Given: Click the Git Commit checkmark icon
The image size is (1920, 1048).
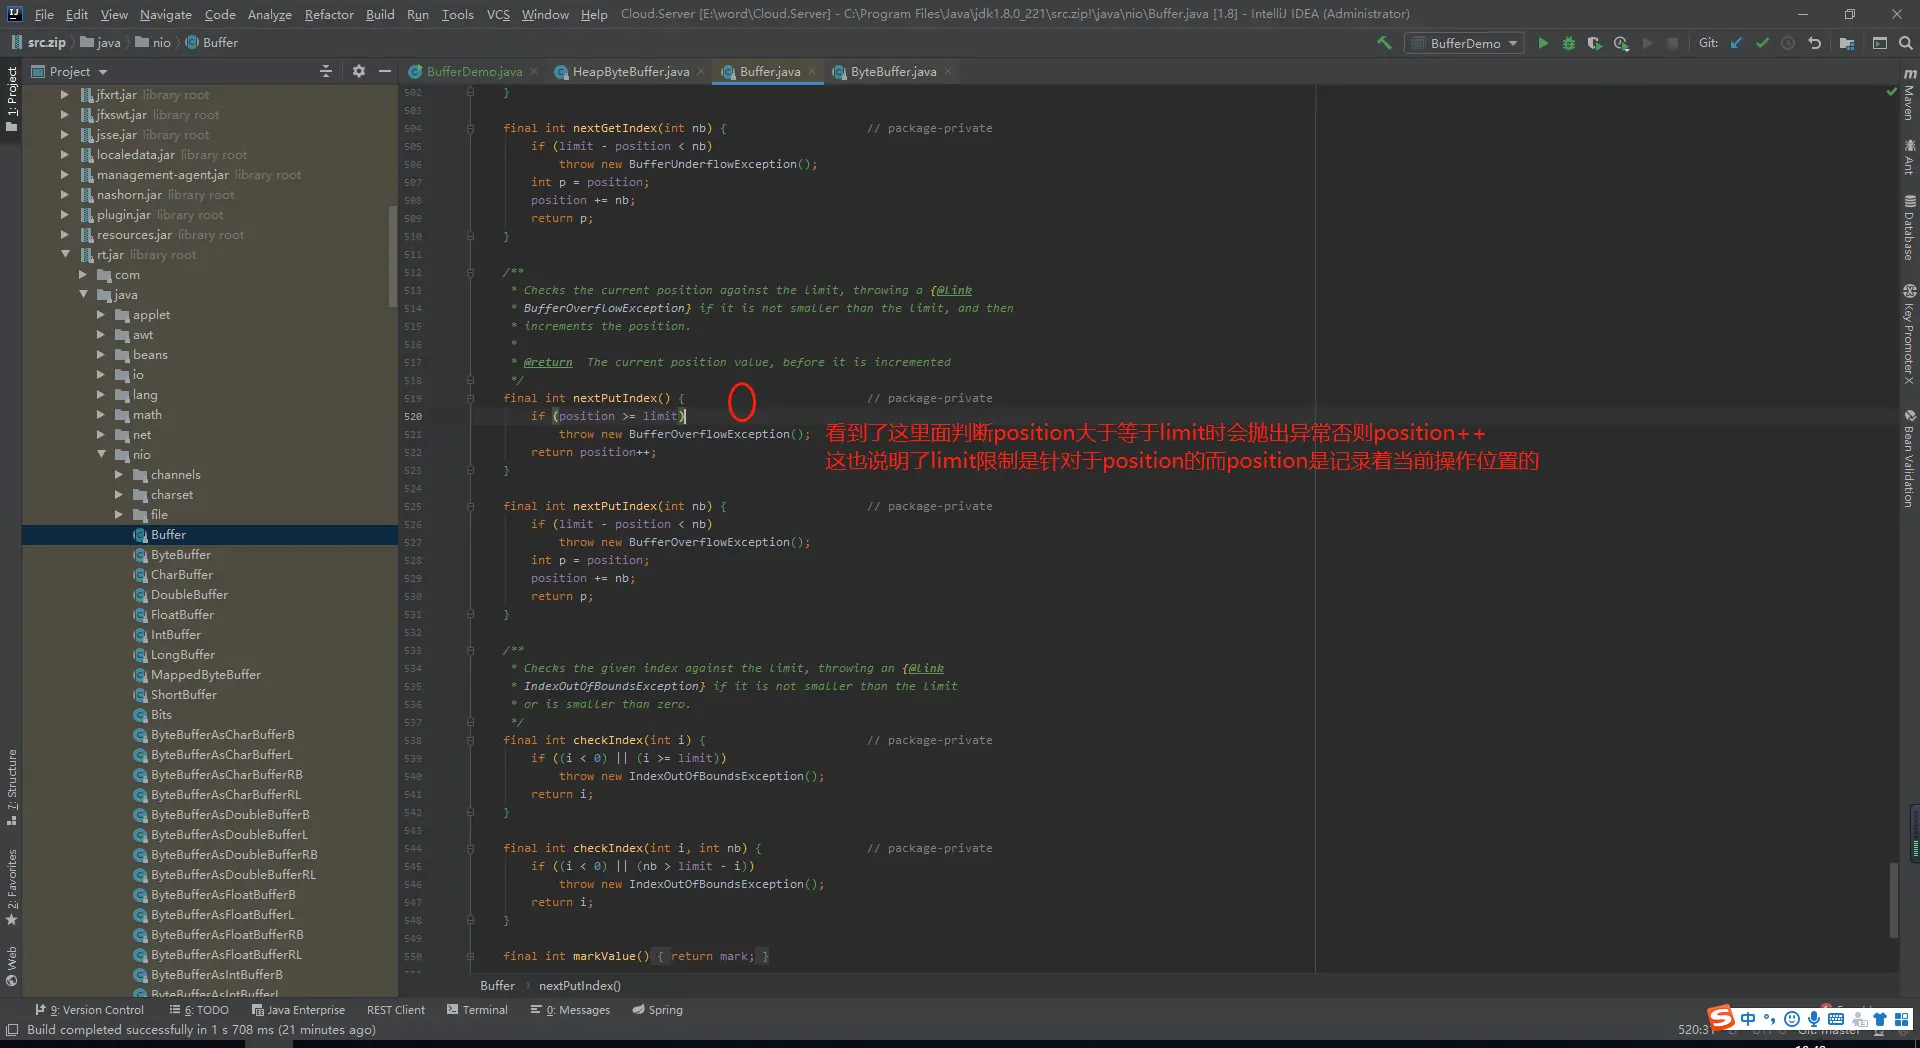Looking at the screenshot, I should point(1762,43).
